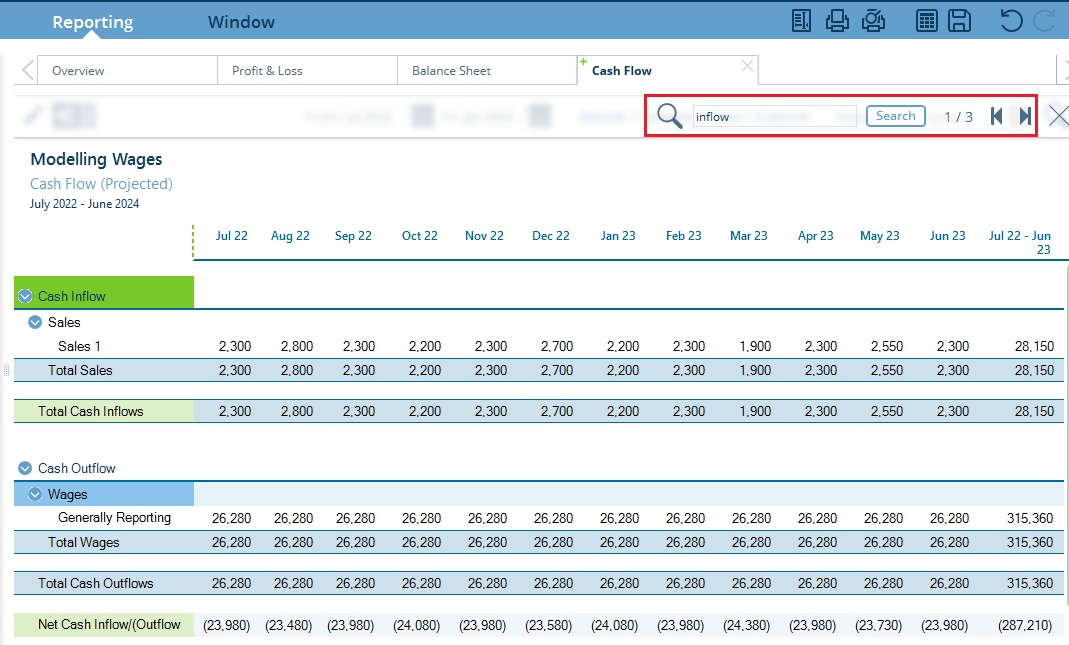The width and height of the screenshot is (1069, 645).
Task: Open the print preview icon
Action: 874,21
